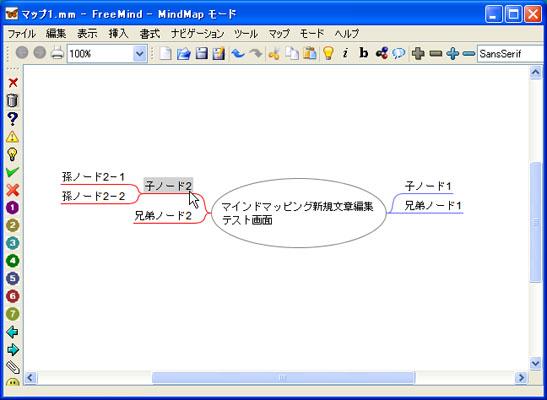Click the red X remove-icon button

[x=13, y=83]
